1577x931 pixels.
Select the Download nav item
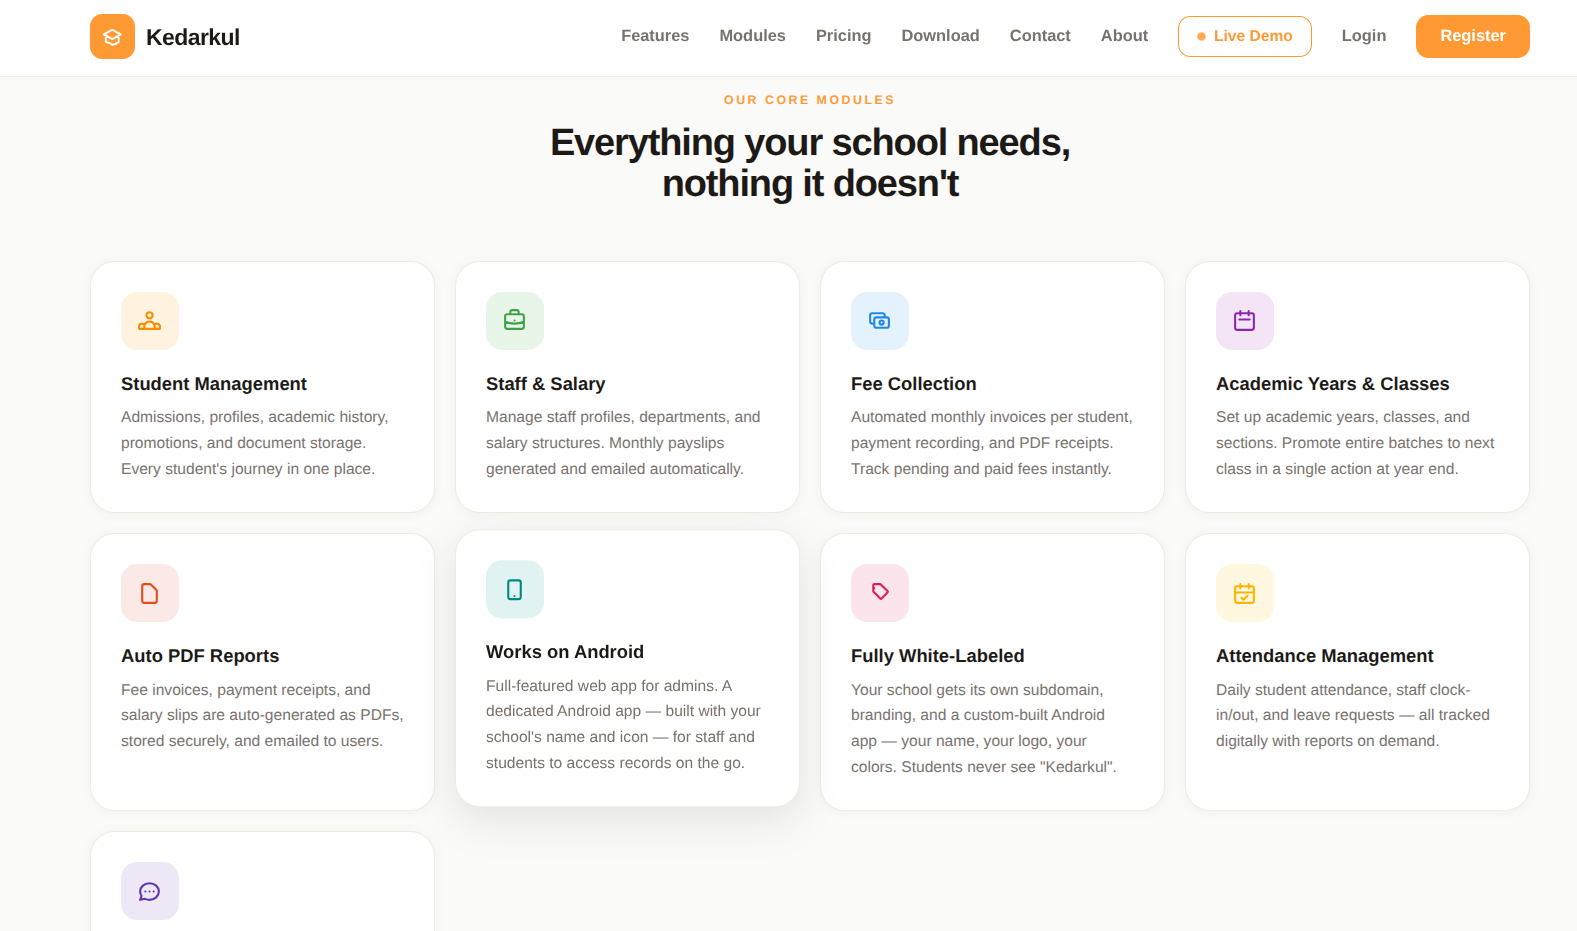coord(940,36)
